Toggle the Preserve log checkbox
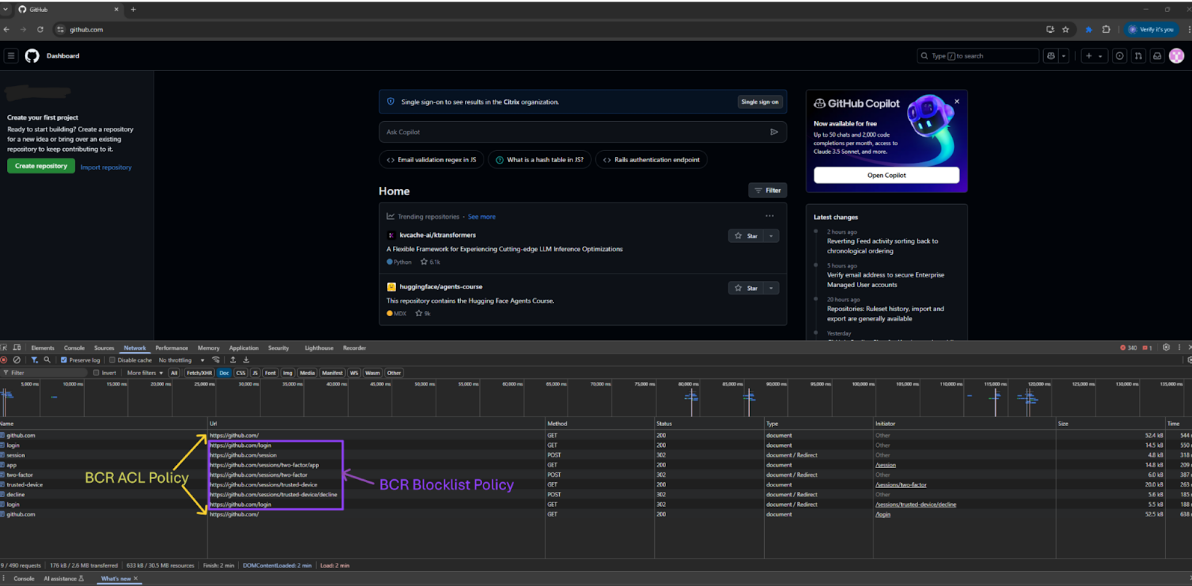 click(64, 360)
